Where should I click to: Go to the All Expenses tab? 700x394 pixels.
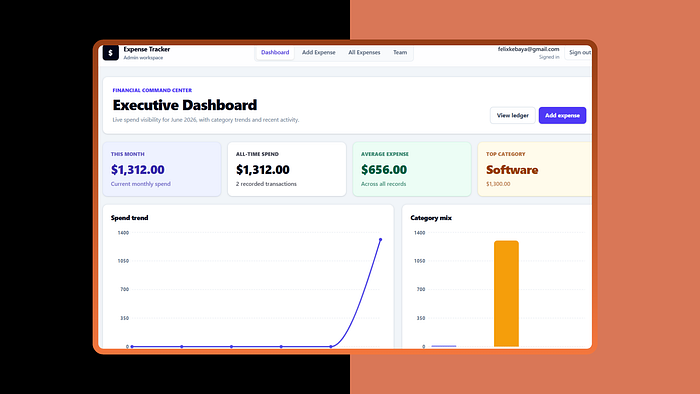[364, 52]
